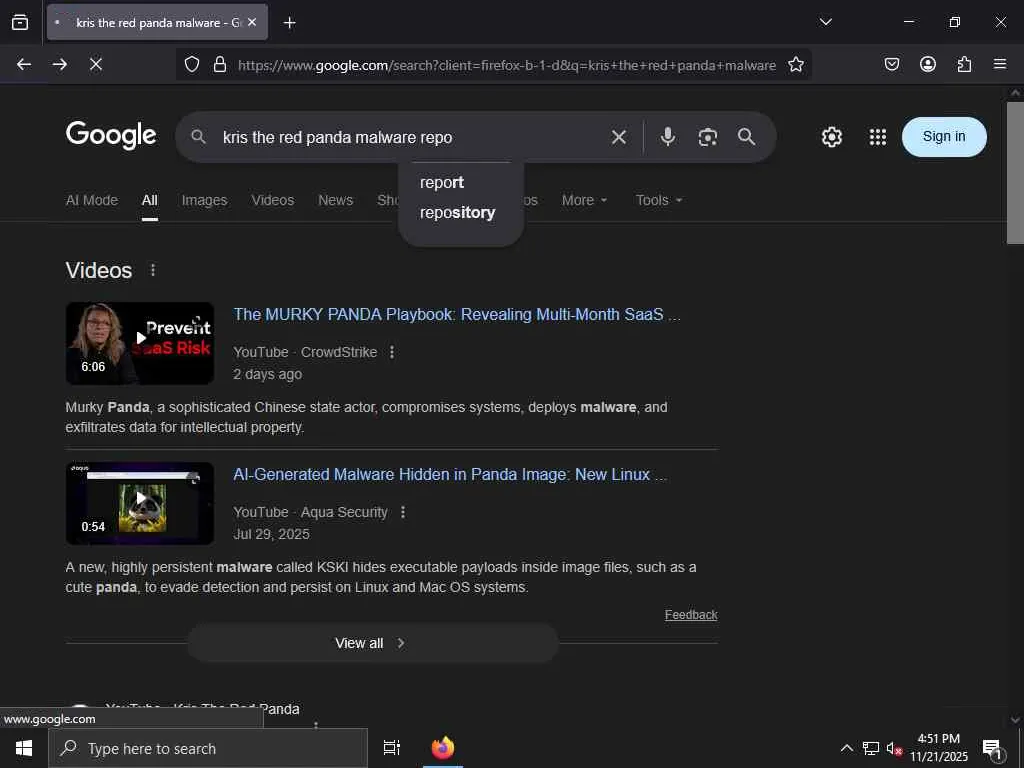Open Save to Pocket icon
The height and width of the screenshot is (768, 1024).
(892, 64)
